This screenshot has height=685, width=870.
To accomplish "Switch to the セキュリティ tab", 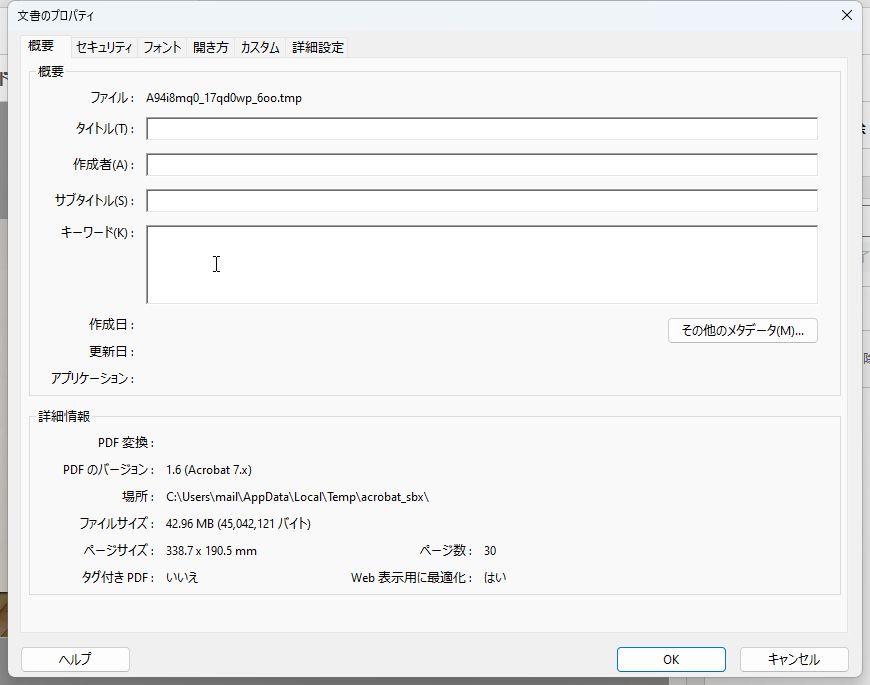I will [x=103, y=46].
